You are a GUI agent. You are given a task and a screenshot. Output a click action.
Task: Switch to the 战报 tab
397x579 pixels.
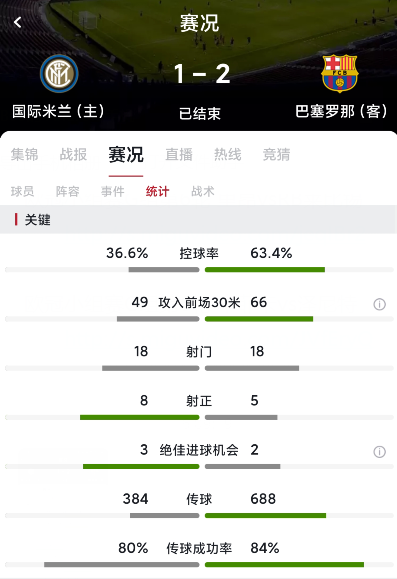point(73,154)
